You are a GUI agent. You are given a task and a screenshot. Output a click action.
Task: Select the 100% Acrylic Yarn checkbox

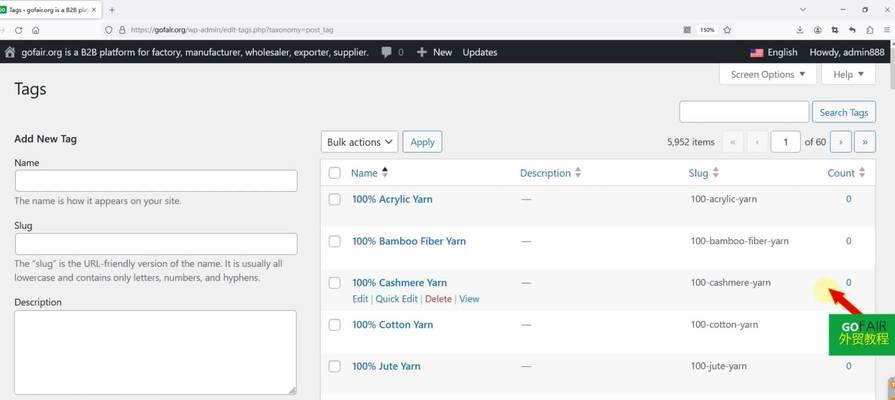(335, 199)
